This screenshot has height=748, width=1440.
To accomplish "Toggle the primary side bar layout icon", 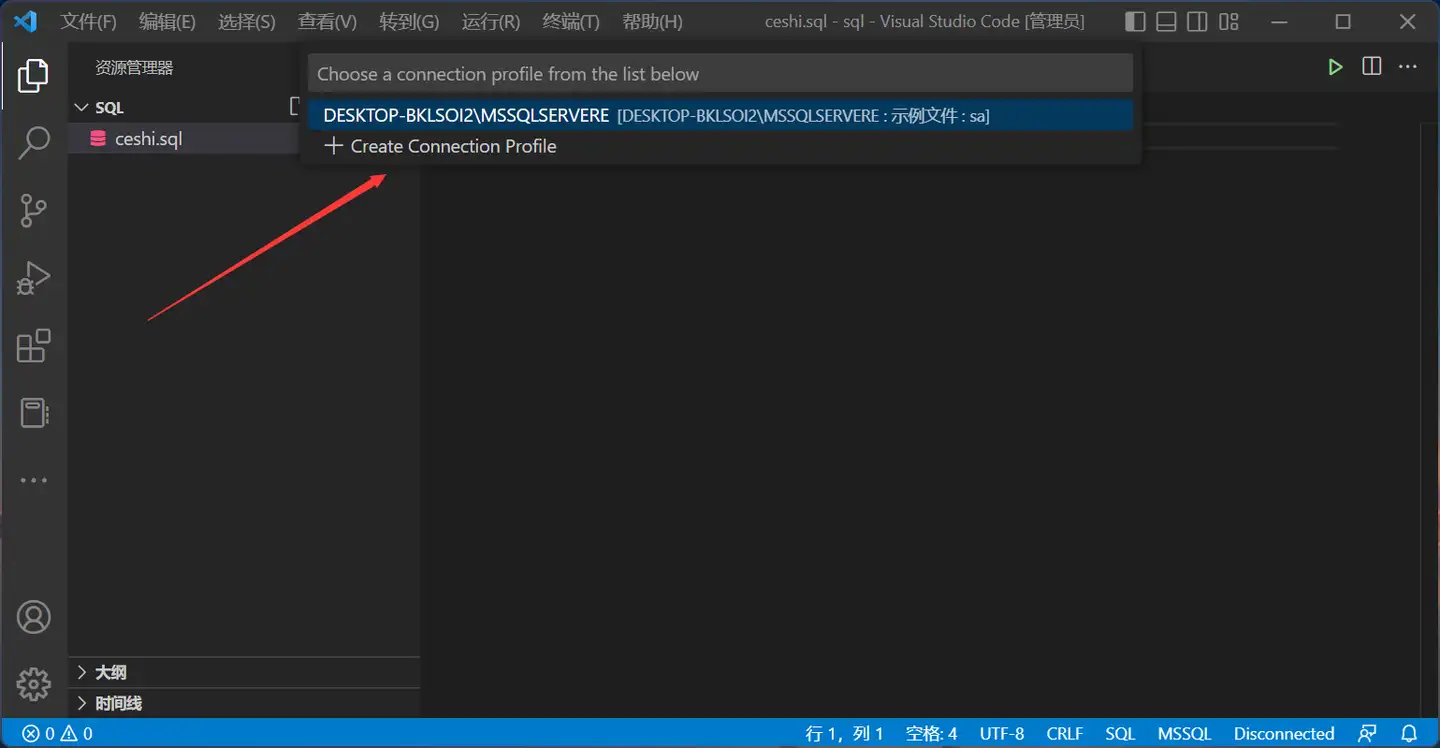I will [x=1135, y=21].
